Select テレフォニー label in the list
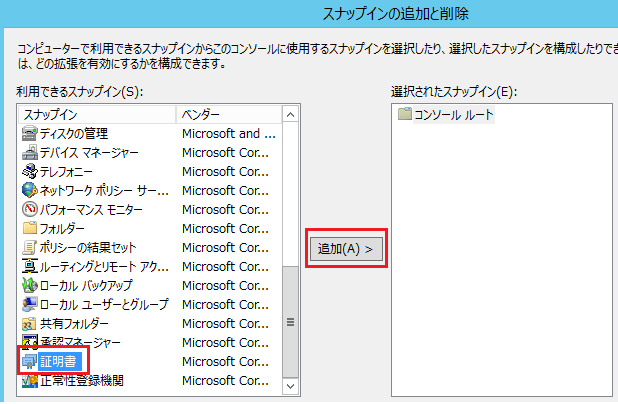 click(66, 171)
